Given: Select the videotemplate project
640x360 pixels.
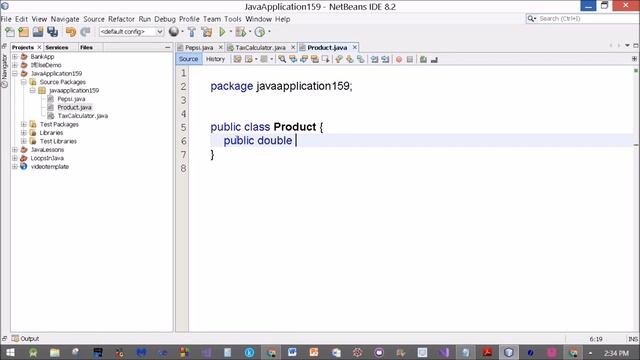Looking at the screenshot, I should (x=50, y=167).
